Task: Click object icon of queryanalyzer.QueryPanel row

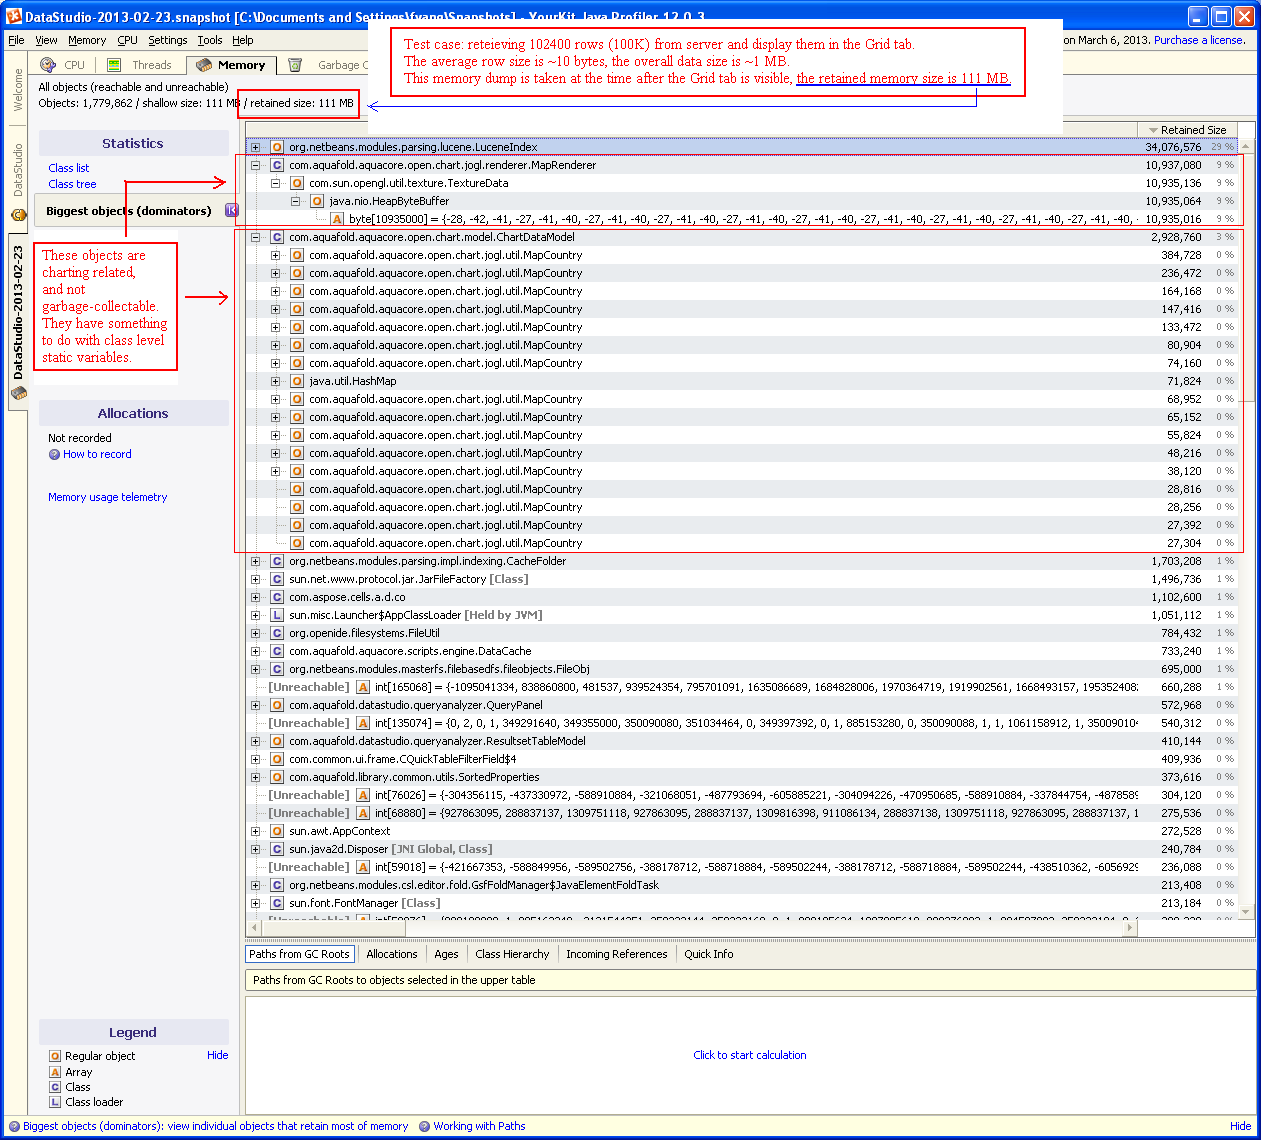Action: pos(277,705)
